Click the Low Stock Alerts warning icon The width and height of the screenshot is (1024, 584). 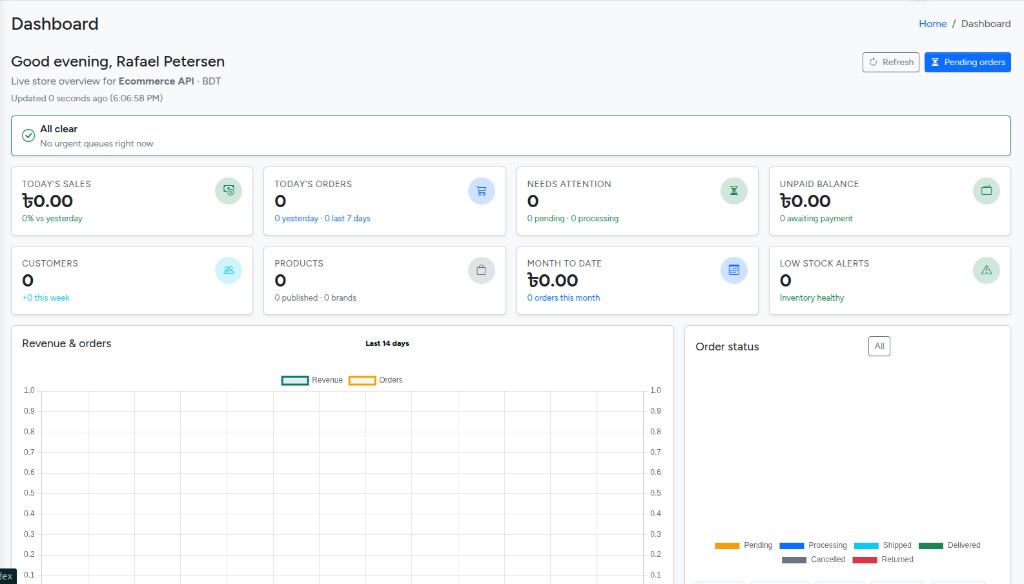click(986, 270)
